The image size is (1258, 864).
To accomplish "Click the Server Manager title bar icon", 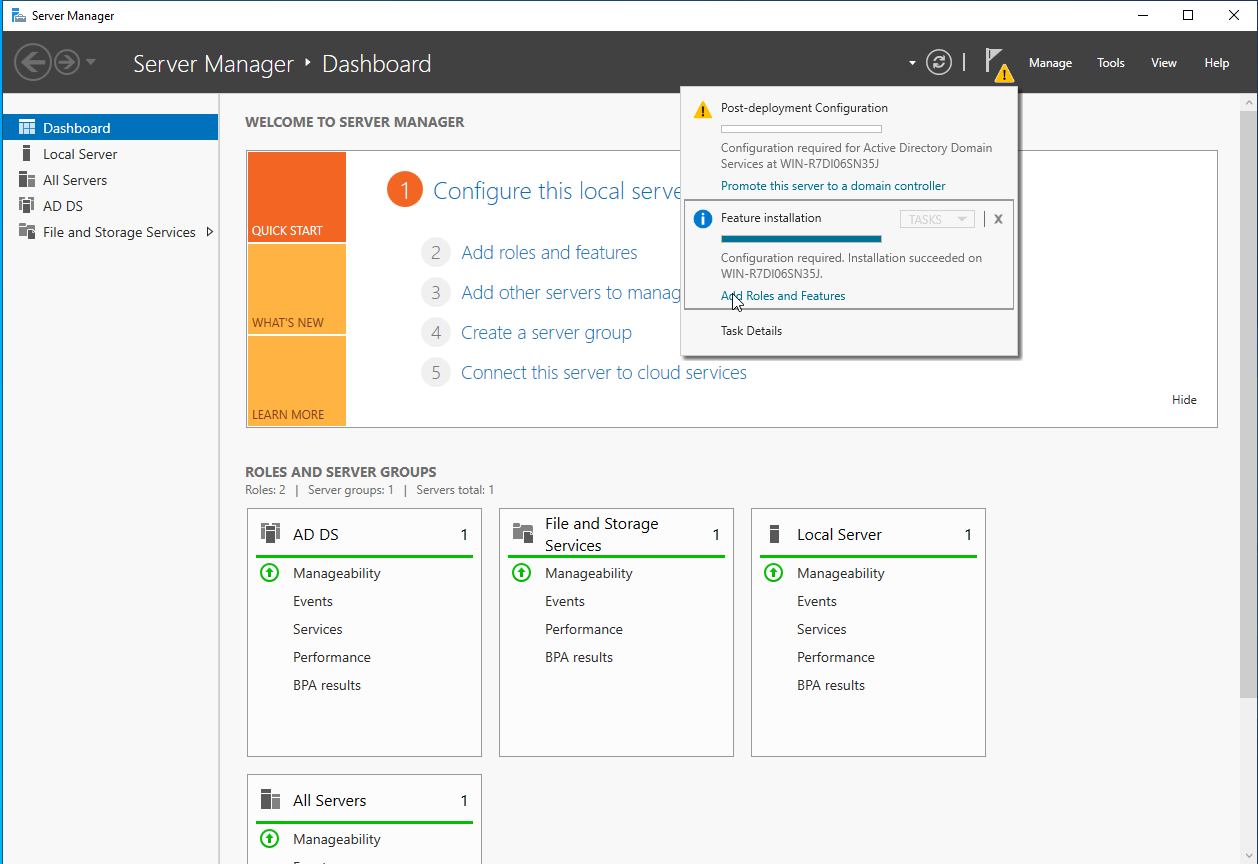I will point(18,15).
